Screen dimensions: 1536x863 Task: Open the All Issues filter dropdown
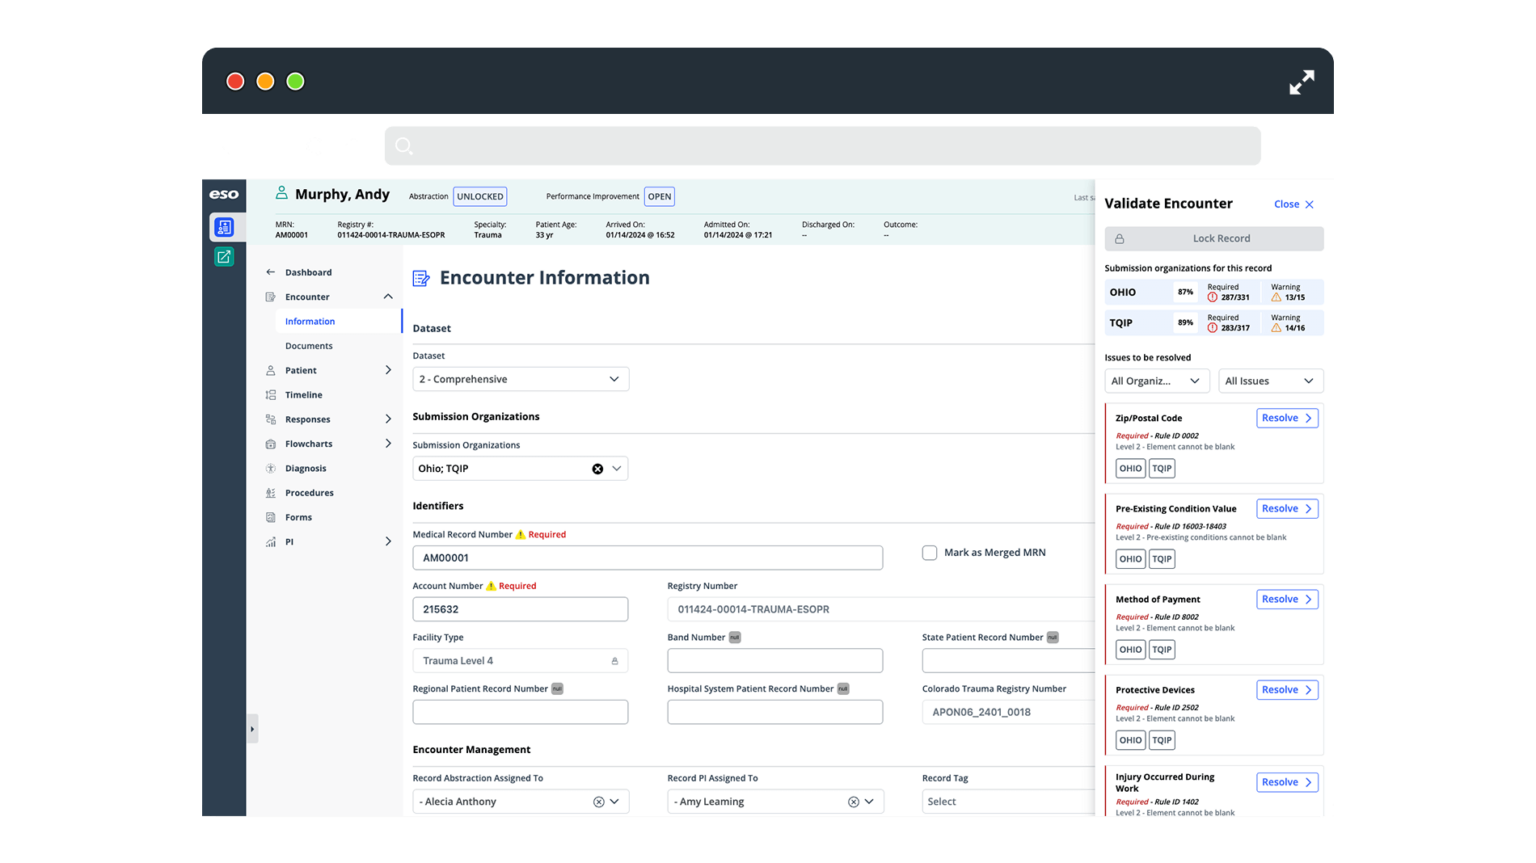coord(1270,381)
